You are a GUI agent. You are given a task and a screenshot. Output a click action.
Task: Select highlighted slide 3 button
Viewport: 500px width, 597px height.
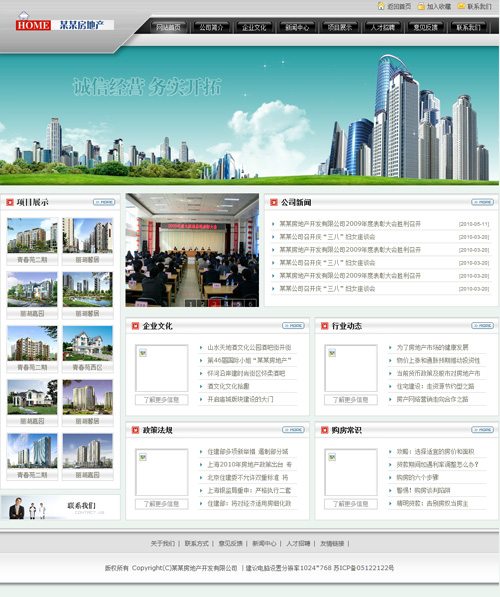click(x=214, y=303)
